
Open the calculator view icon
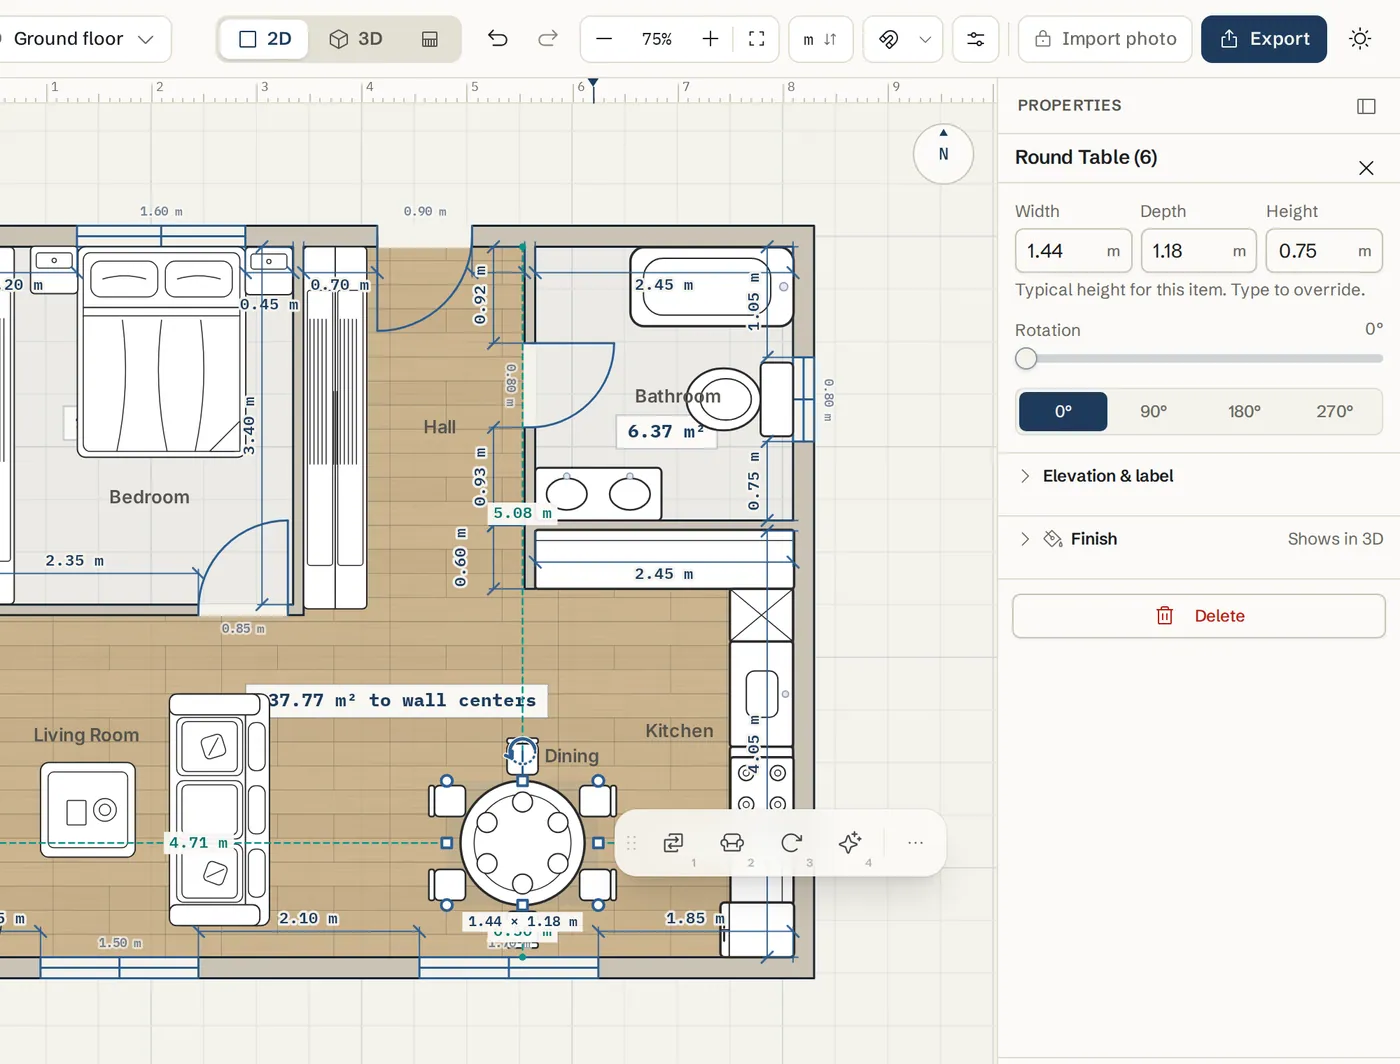(x=430, y=39)
